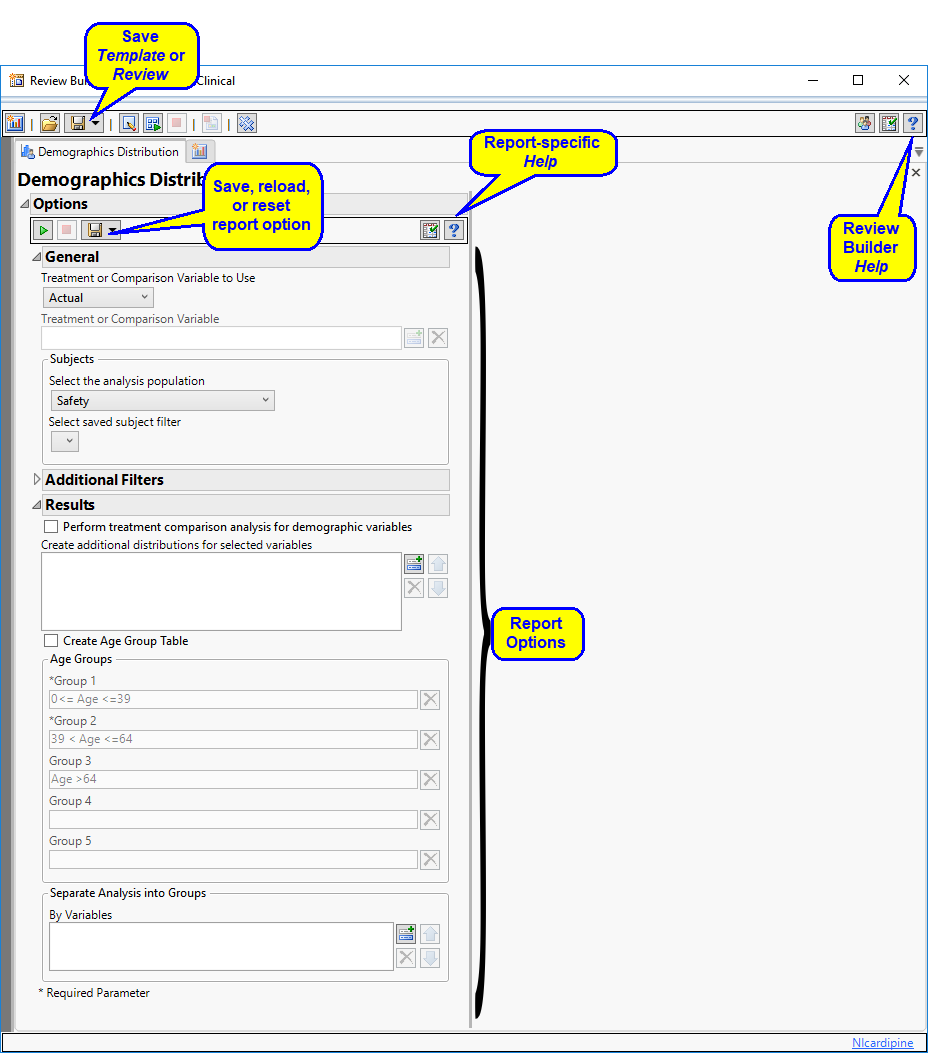The height and width of the screenshot is (1053, 928).
Task: Click add variables icon for By Variables
Action: [406, 933]
